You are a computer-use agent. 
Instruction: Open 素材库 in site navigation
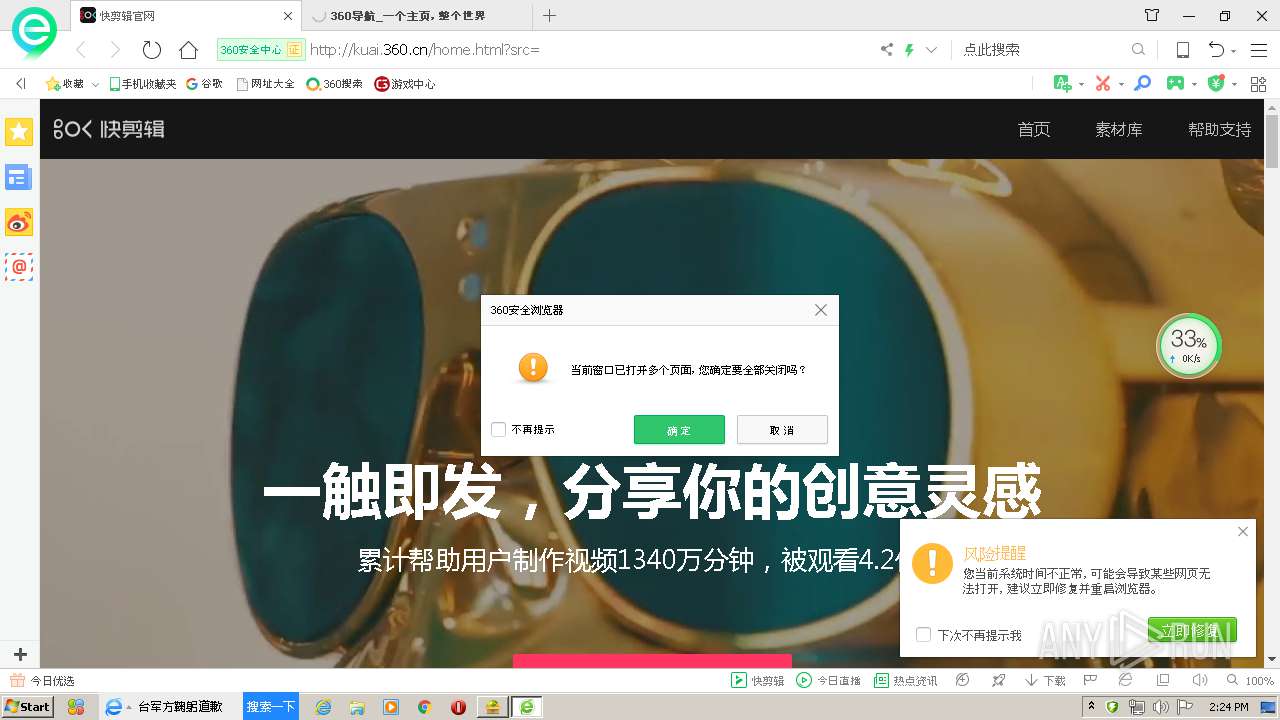pyautogui.click(x=1119, y=129)
